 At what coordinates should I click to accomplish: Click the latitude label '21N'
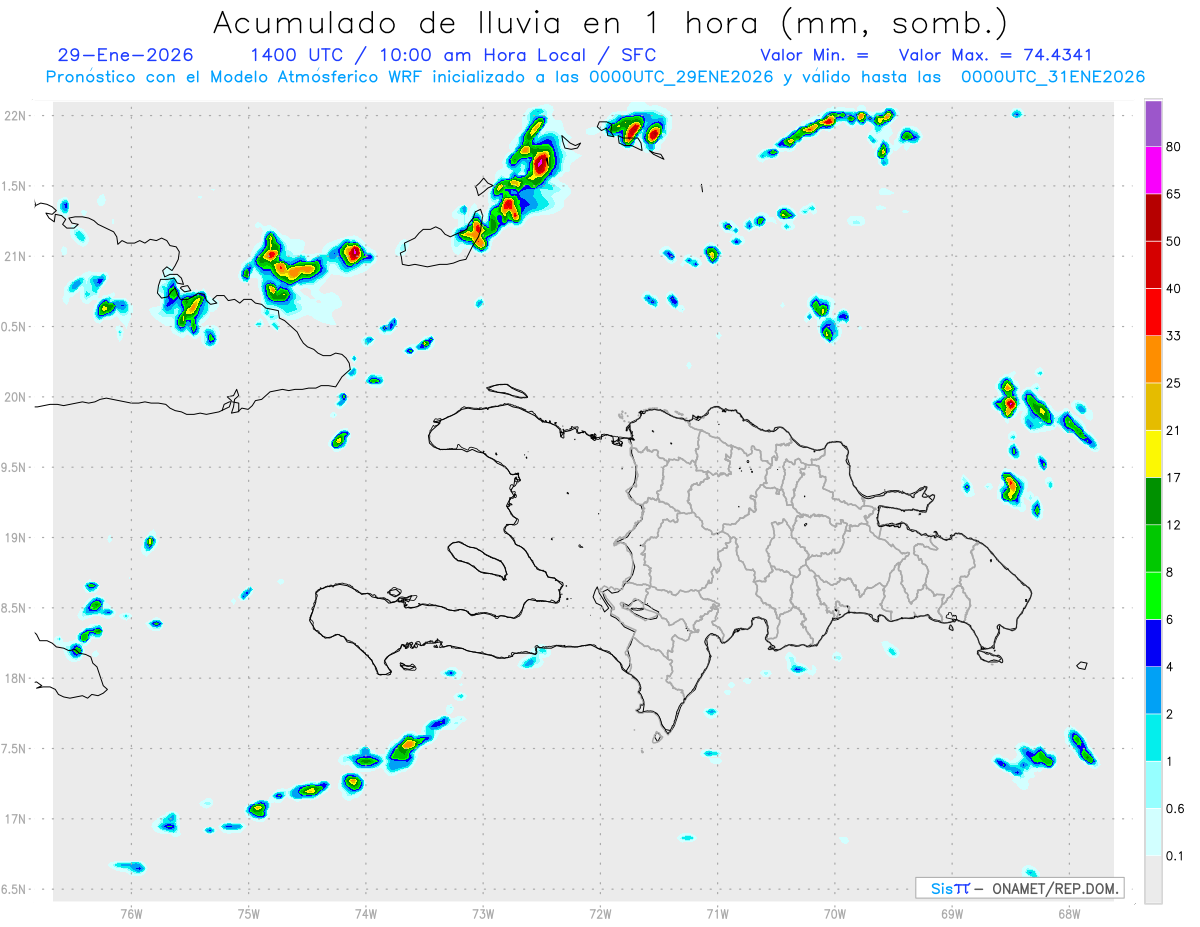pos(17,257)
